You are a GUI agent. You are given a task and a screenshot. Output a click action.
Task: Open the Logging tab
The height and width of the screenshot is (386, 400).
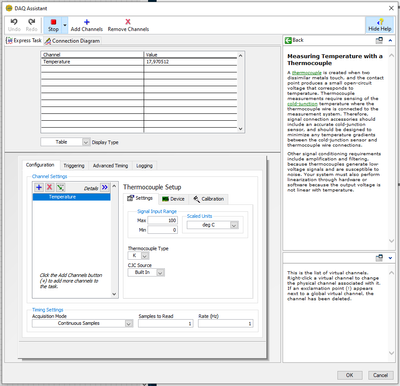coord(144,166)
